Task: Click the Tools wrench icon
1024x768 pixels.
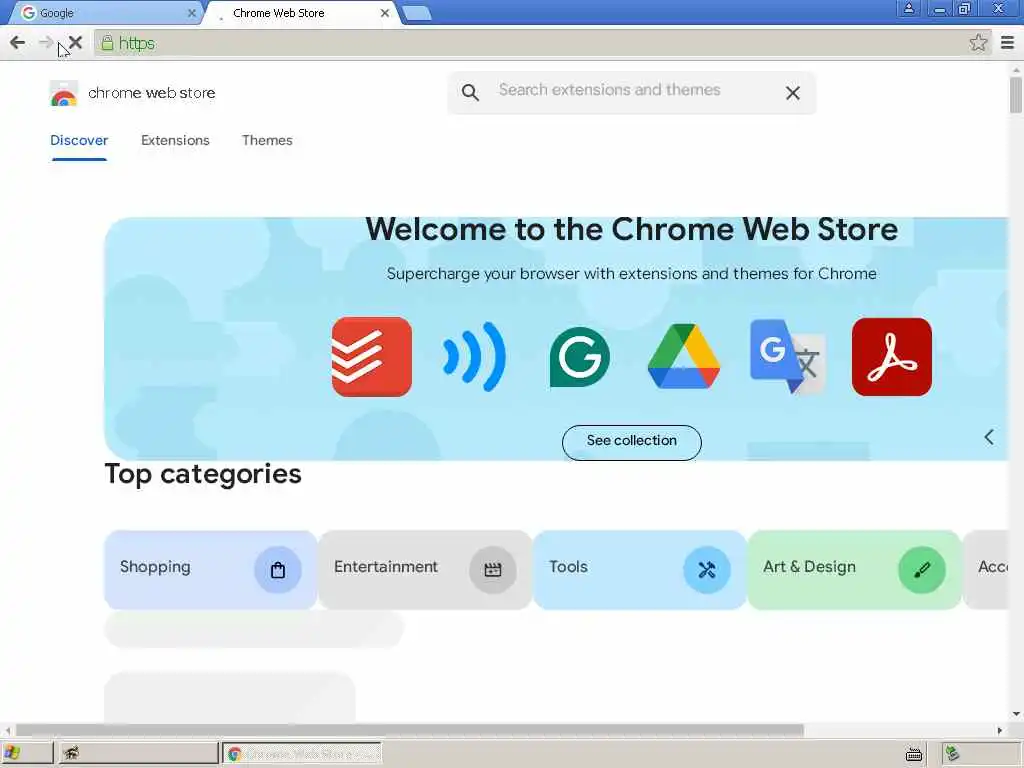Action: [x=707, y=569]
